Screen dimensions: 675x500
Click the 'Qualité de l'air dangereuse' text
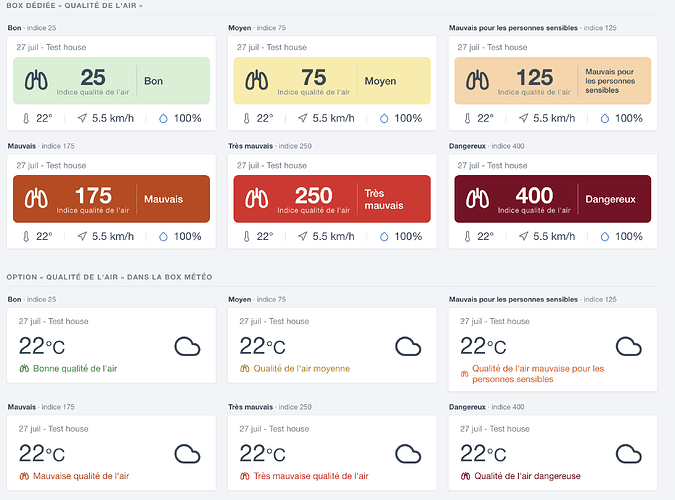click(527, 476)
